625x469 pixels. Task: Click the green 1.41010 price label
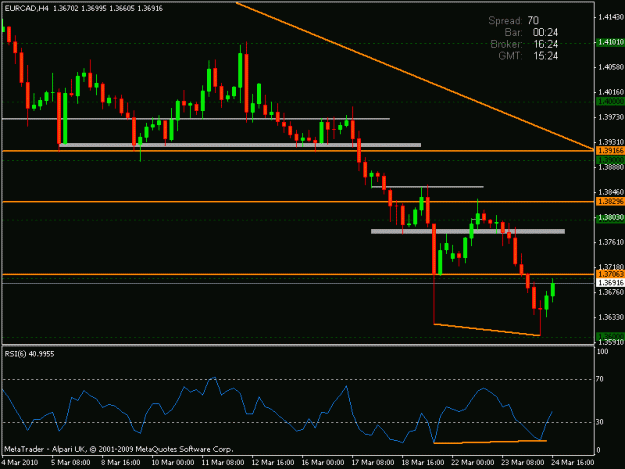[x=610, y=42]
